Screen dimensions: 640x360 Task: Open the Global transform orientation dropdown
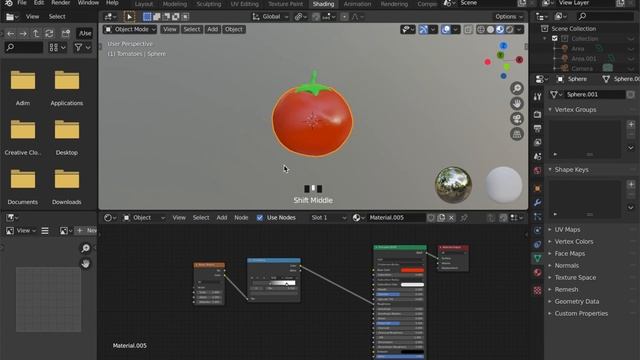pyautogui.click(x=270, y=17)
